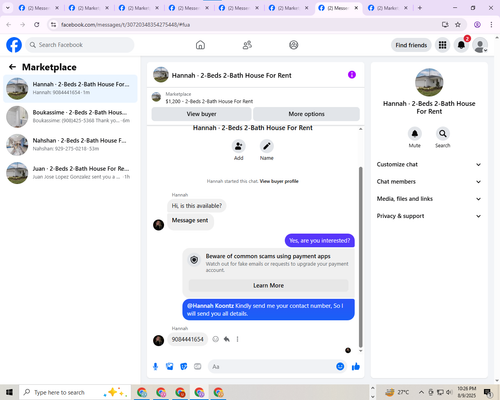Click the Learn More button
Screen dimensions: 500x400
[x=268, y=285]
